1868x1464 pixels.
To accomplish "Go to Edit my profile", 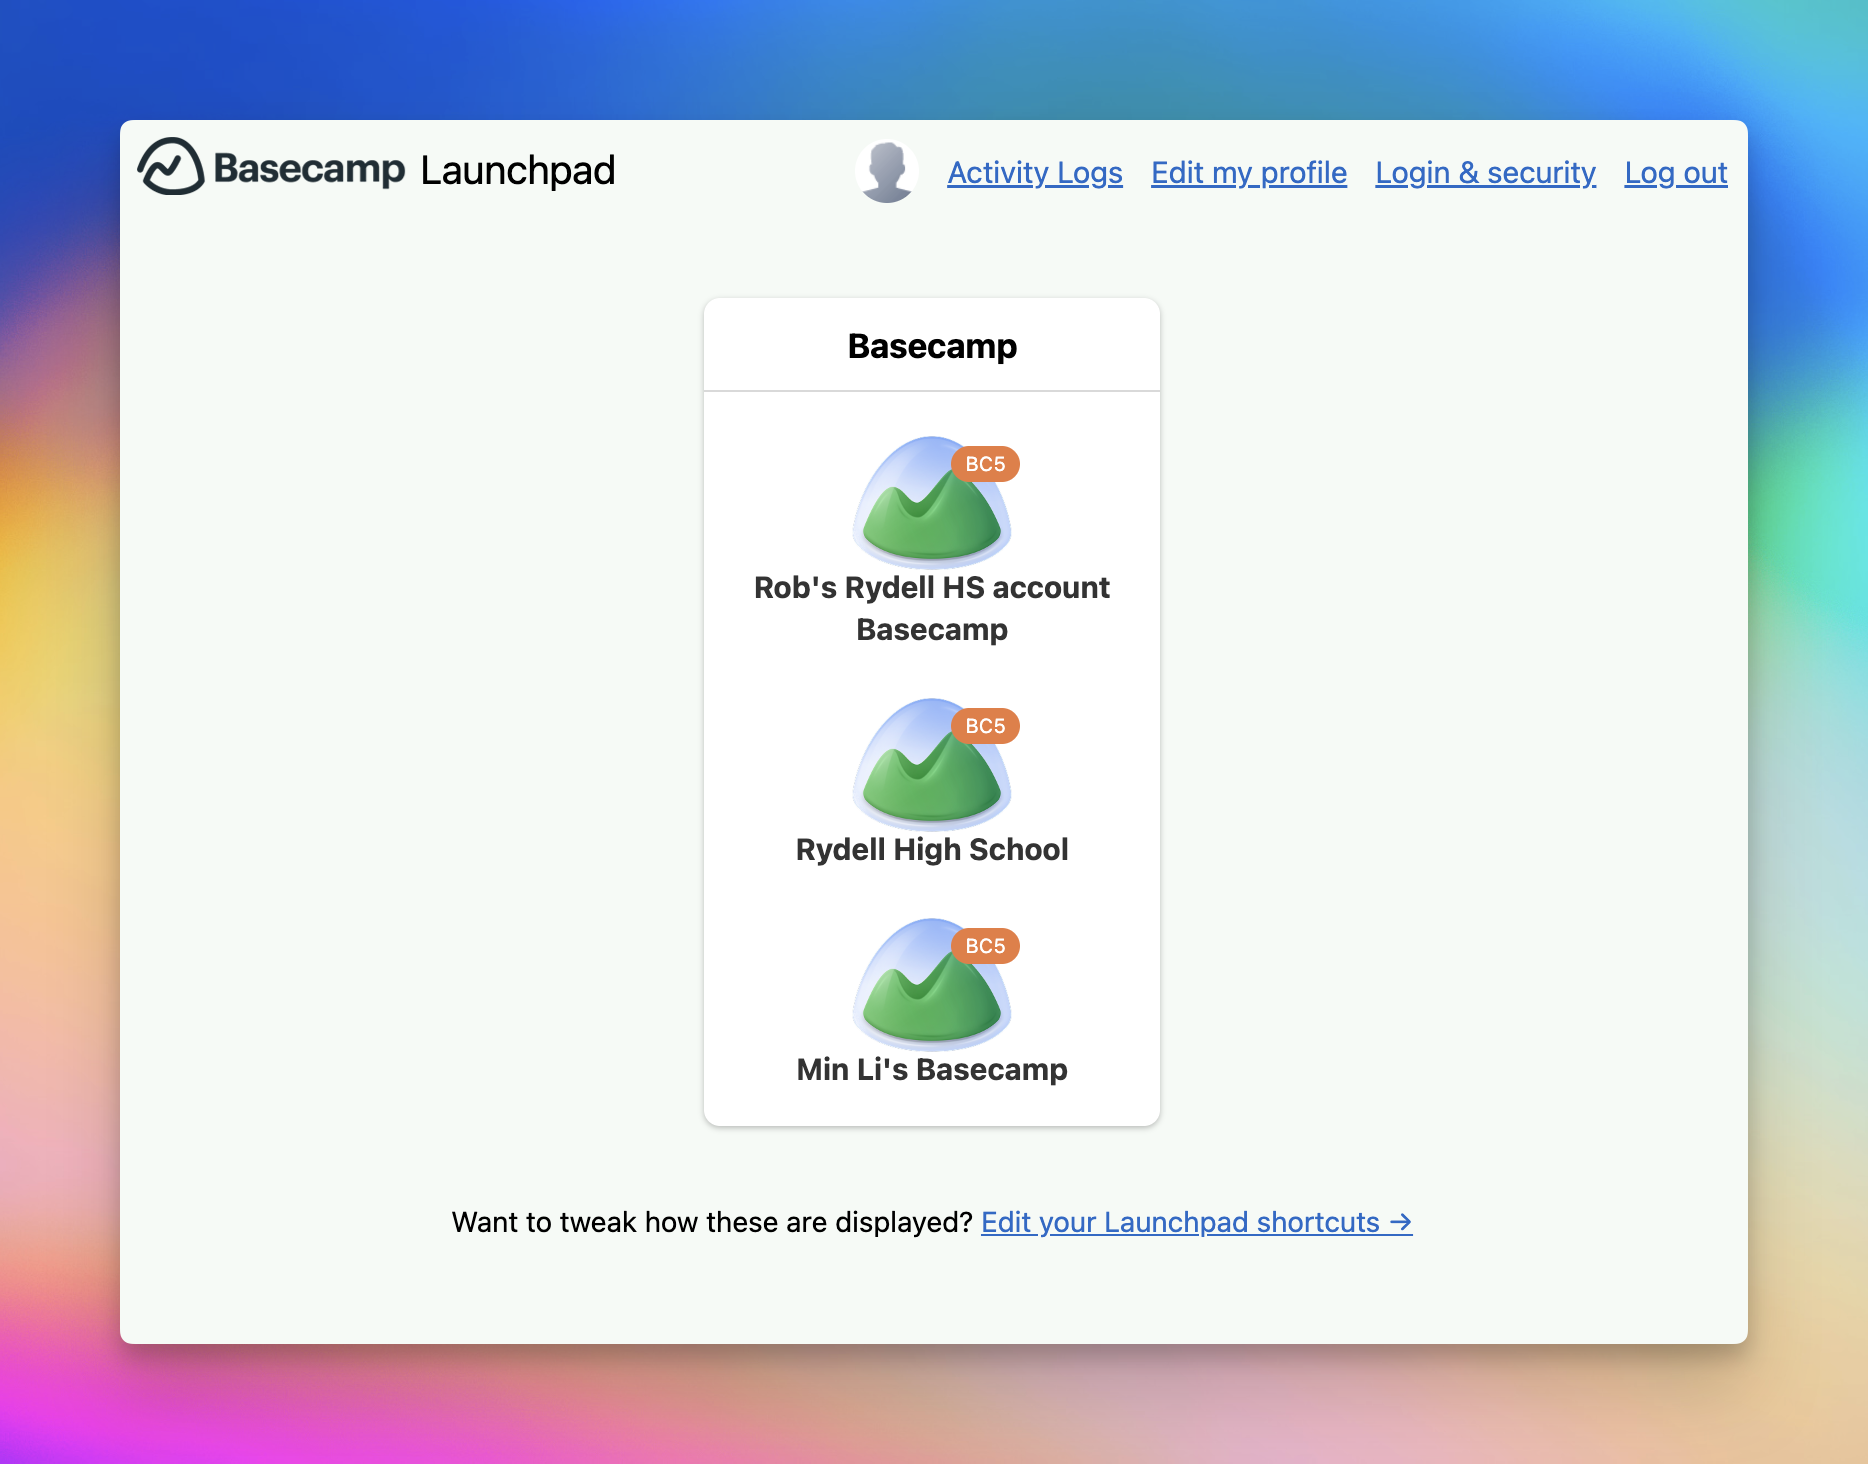I will coord(1249,173).
